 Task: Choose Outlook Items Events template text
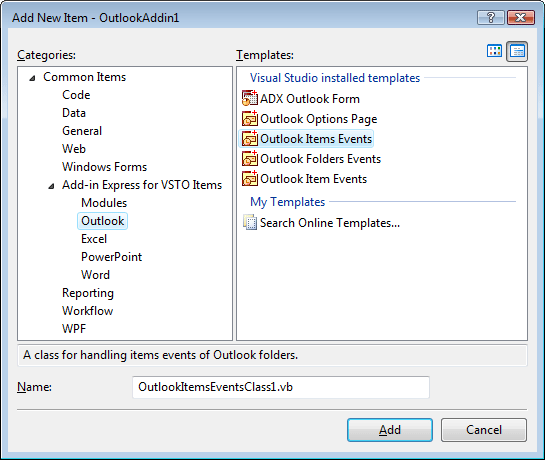click(x=316, y=139)
